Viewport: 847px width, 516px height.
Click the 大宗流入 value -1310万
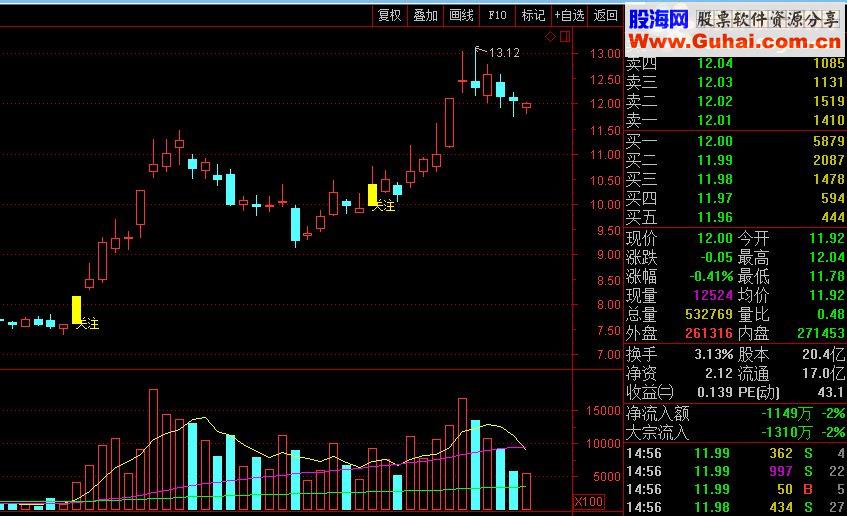coord(787,432)
